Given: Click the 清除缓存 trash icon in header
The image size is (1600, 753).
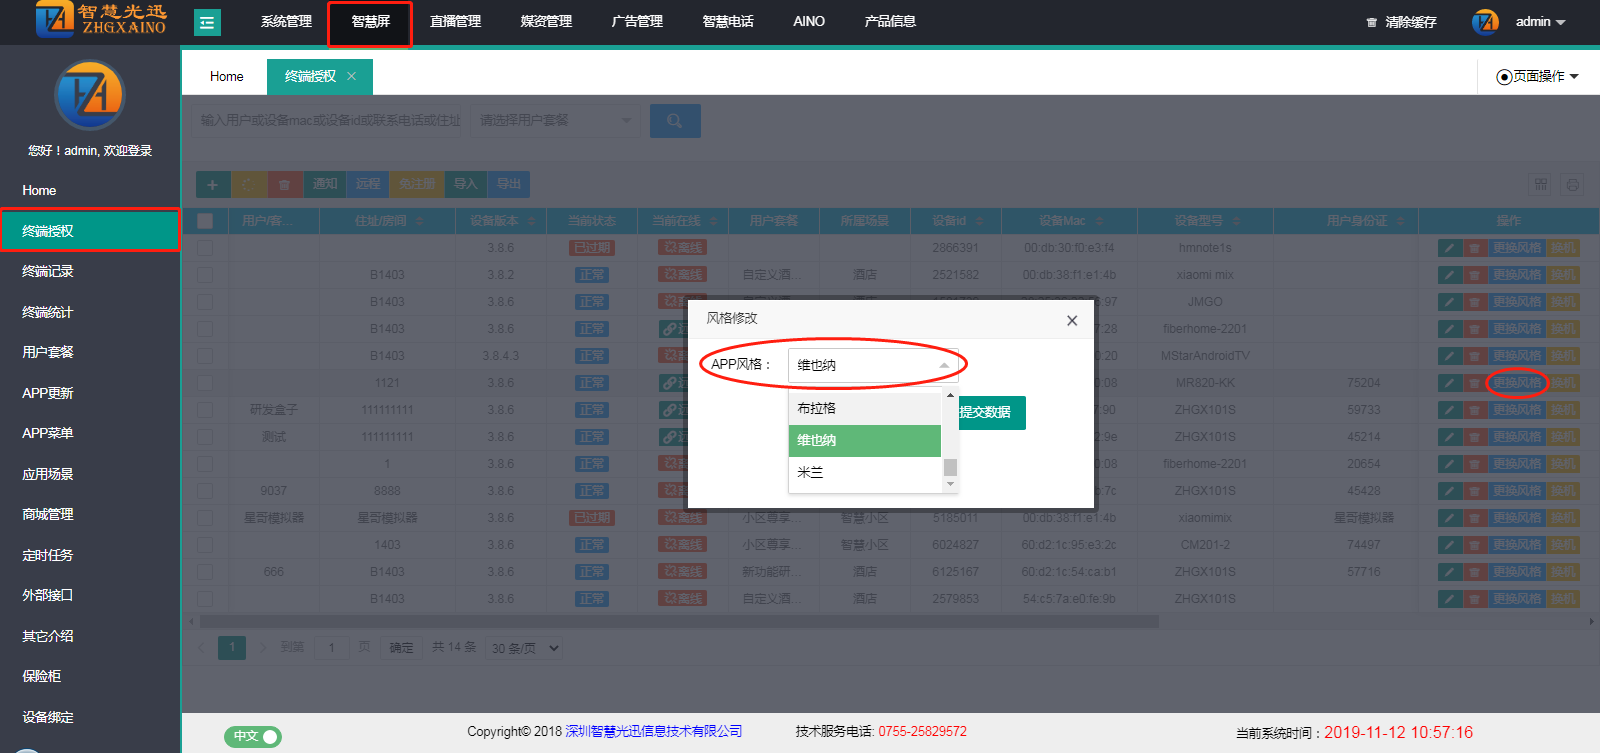Looking at the screenshot, I should coord(1372,22).
